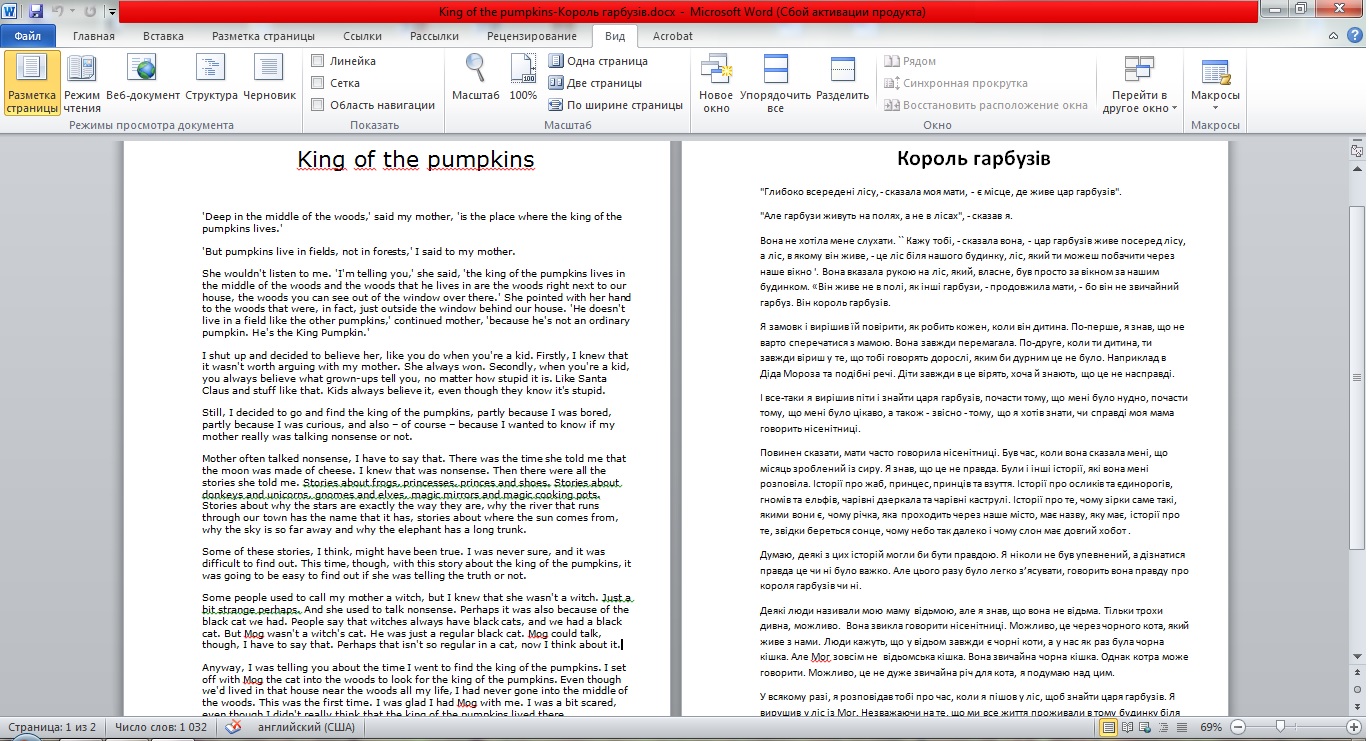Click spell check icon in status bar

coord(233,727)
